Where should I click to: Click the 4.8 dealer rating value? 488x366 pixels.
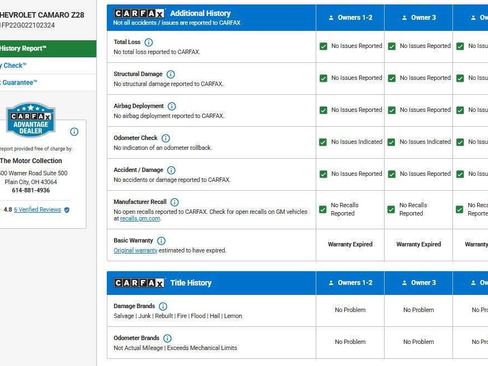coord(8,210)
